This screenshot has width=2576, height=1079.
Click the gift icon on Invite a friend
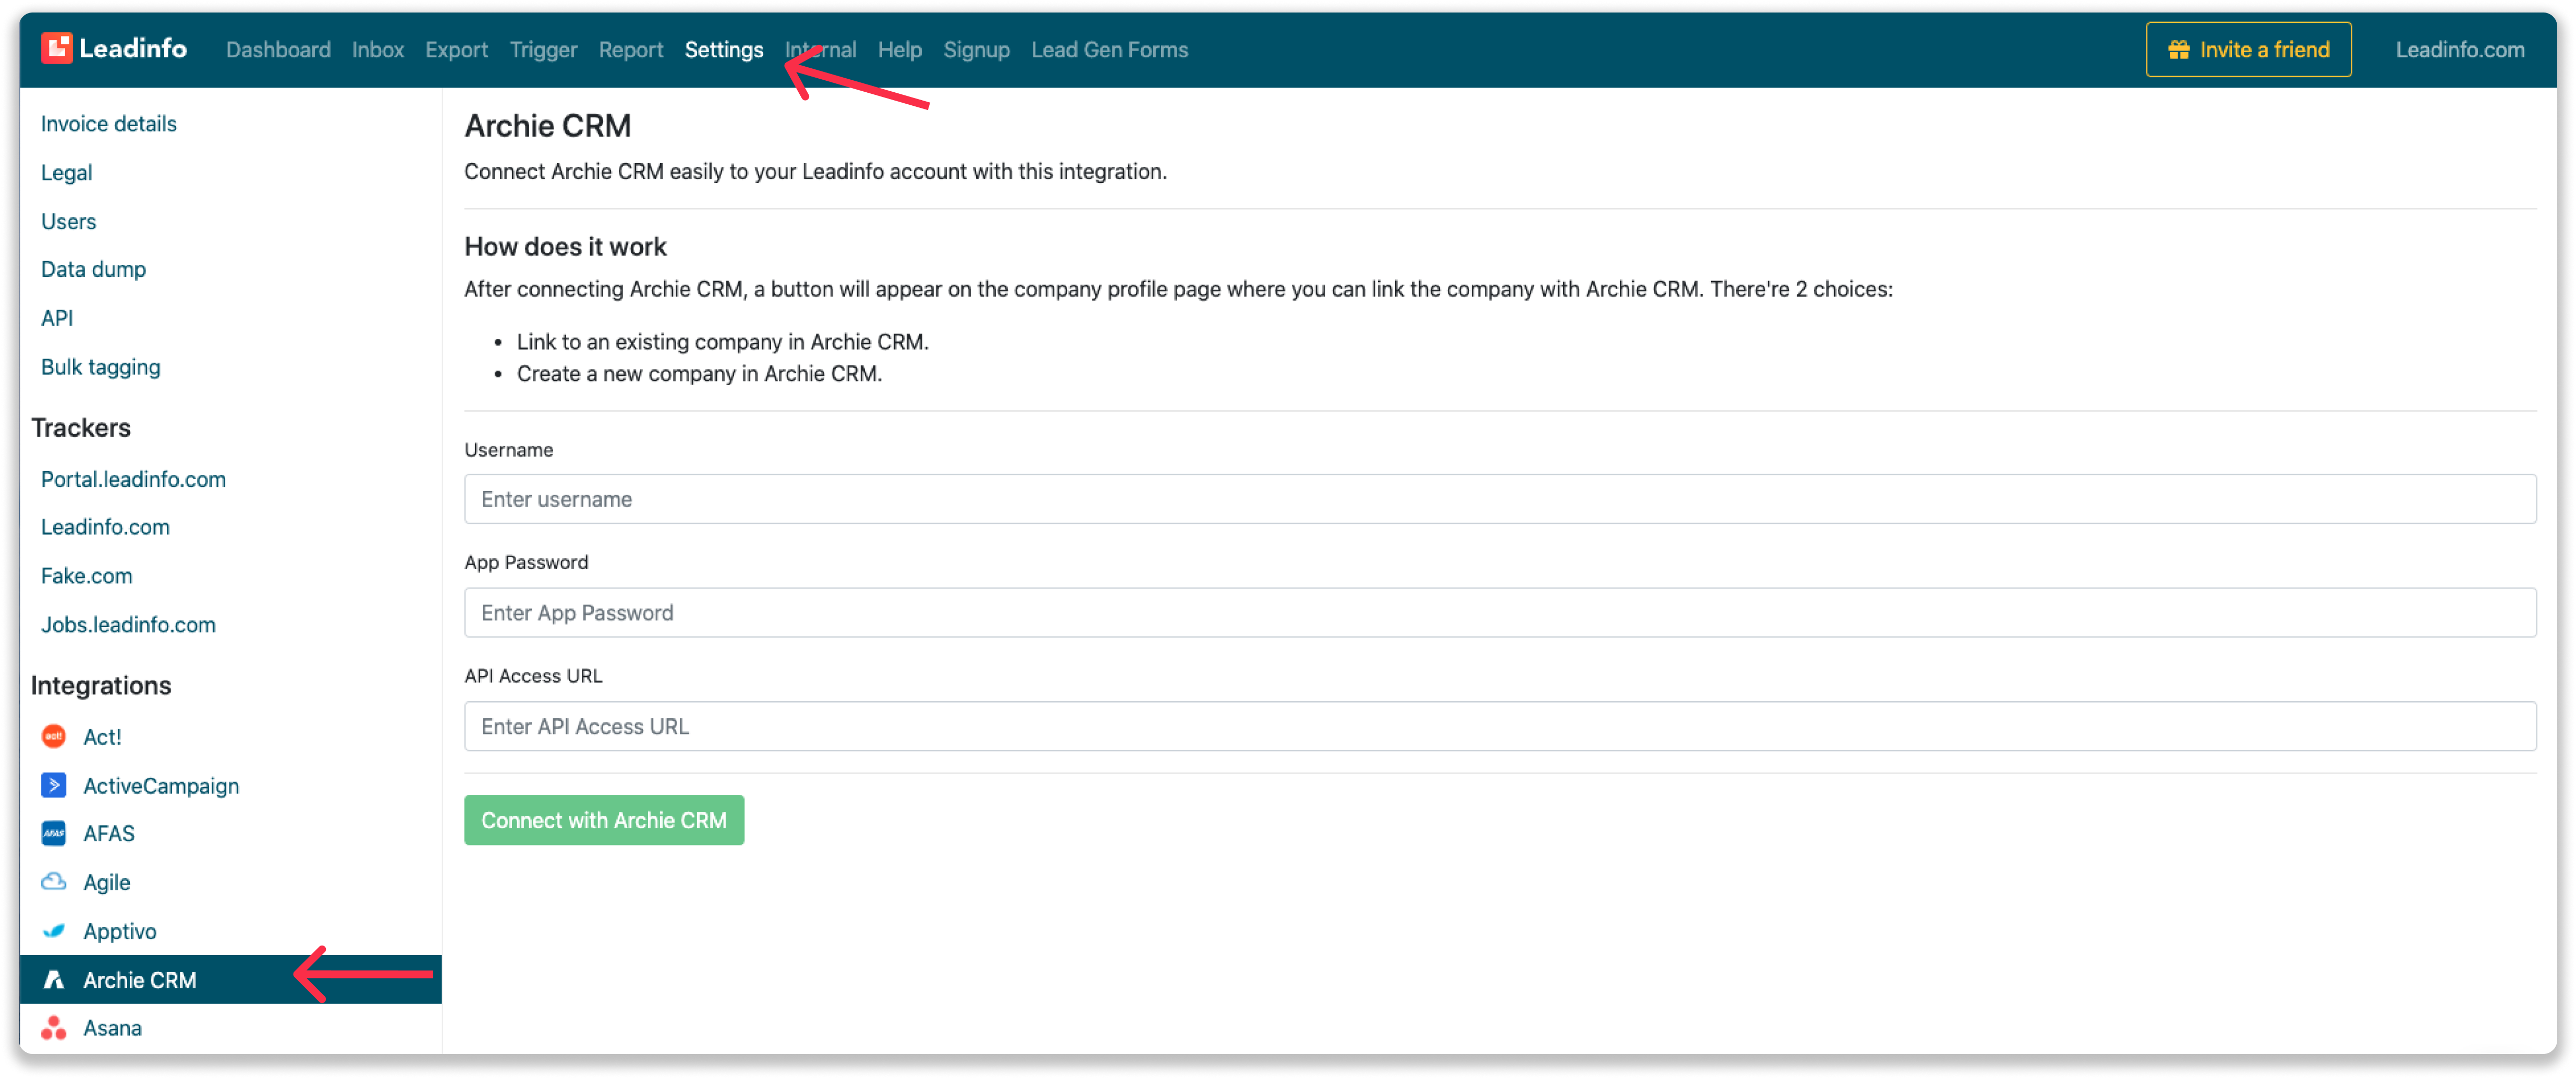tap(2179, 50)
